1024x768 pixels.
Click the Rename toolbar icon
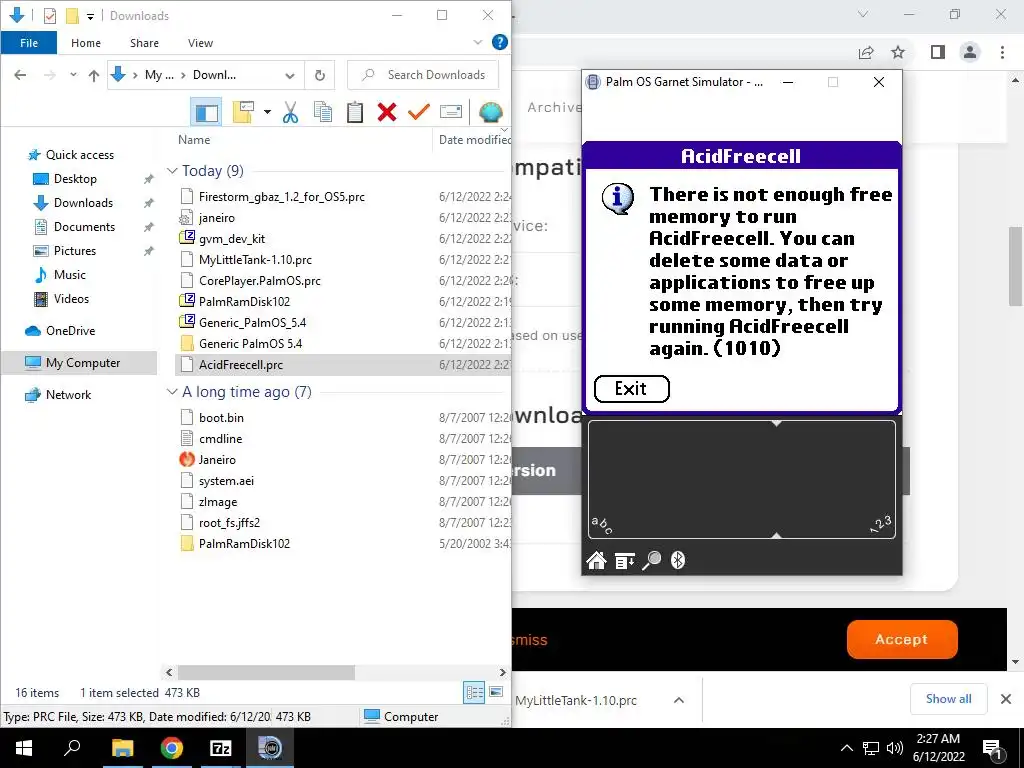point(451,112)
